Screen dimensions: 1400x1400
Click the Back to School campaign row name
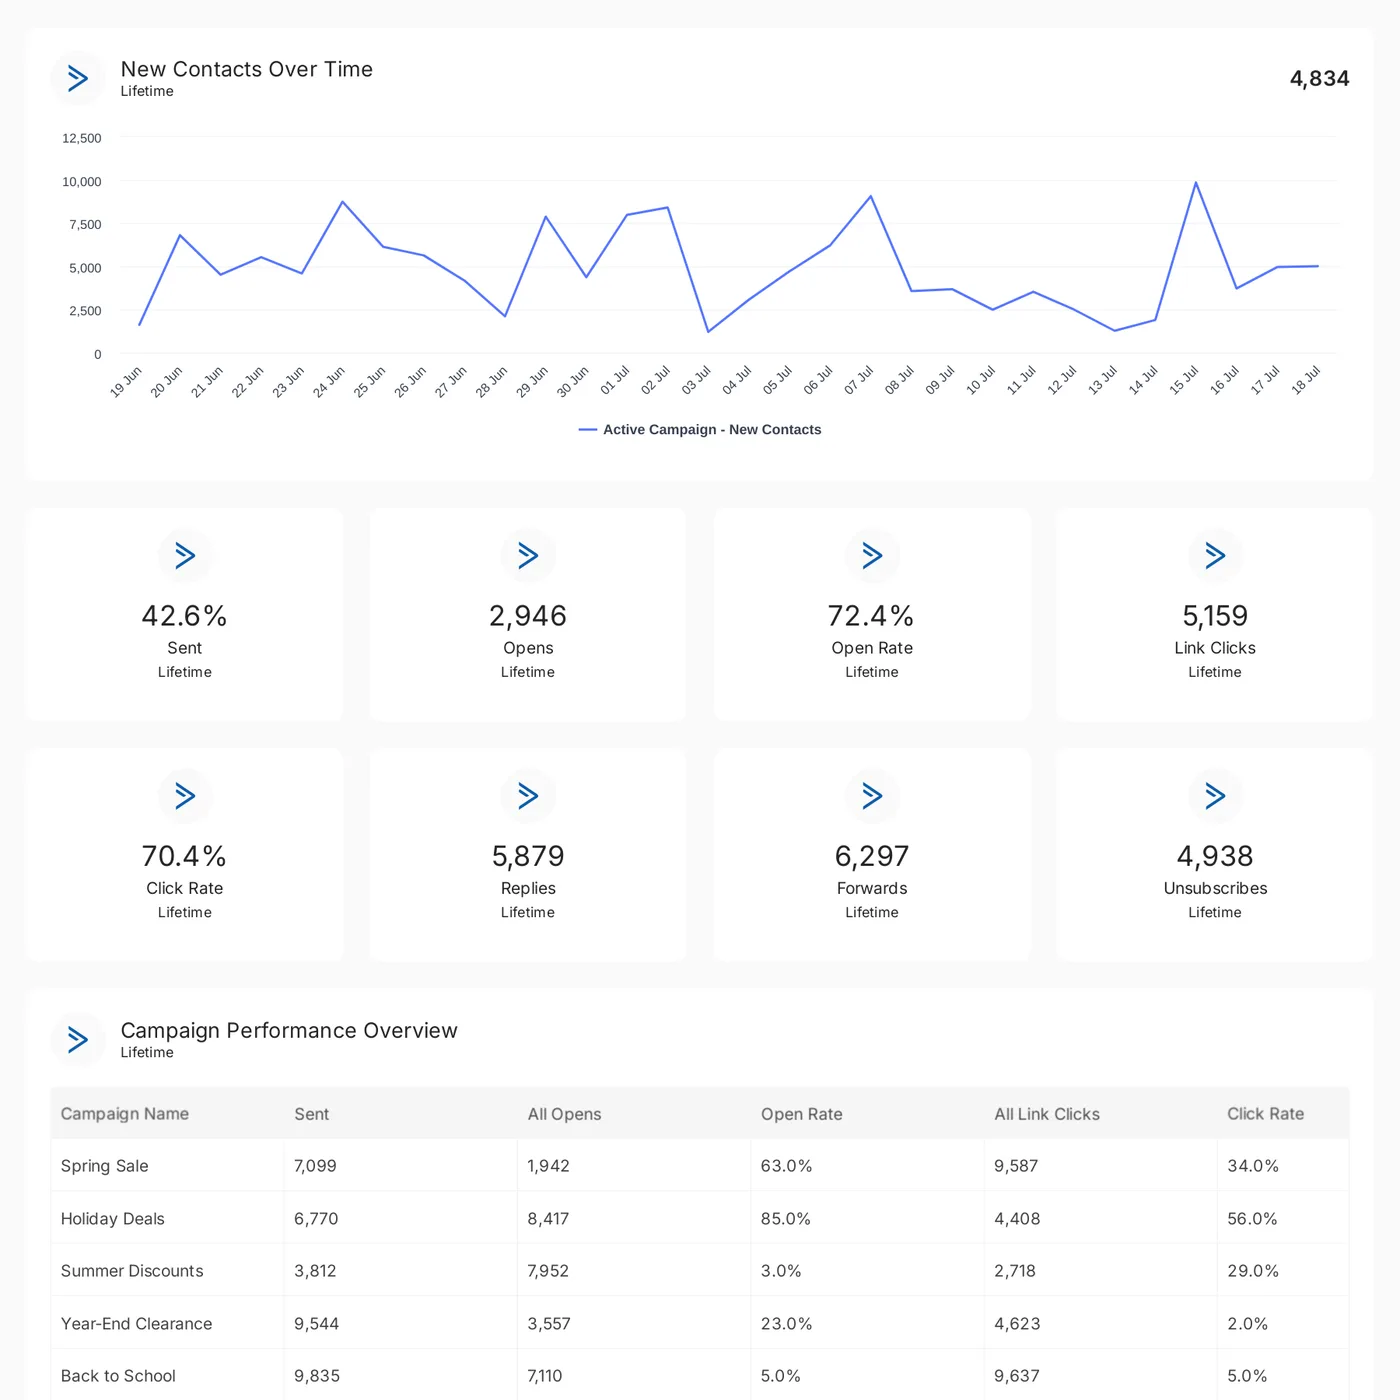(x=118, y=1376)
